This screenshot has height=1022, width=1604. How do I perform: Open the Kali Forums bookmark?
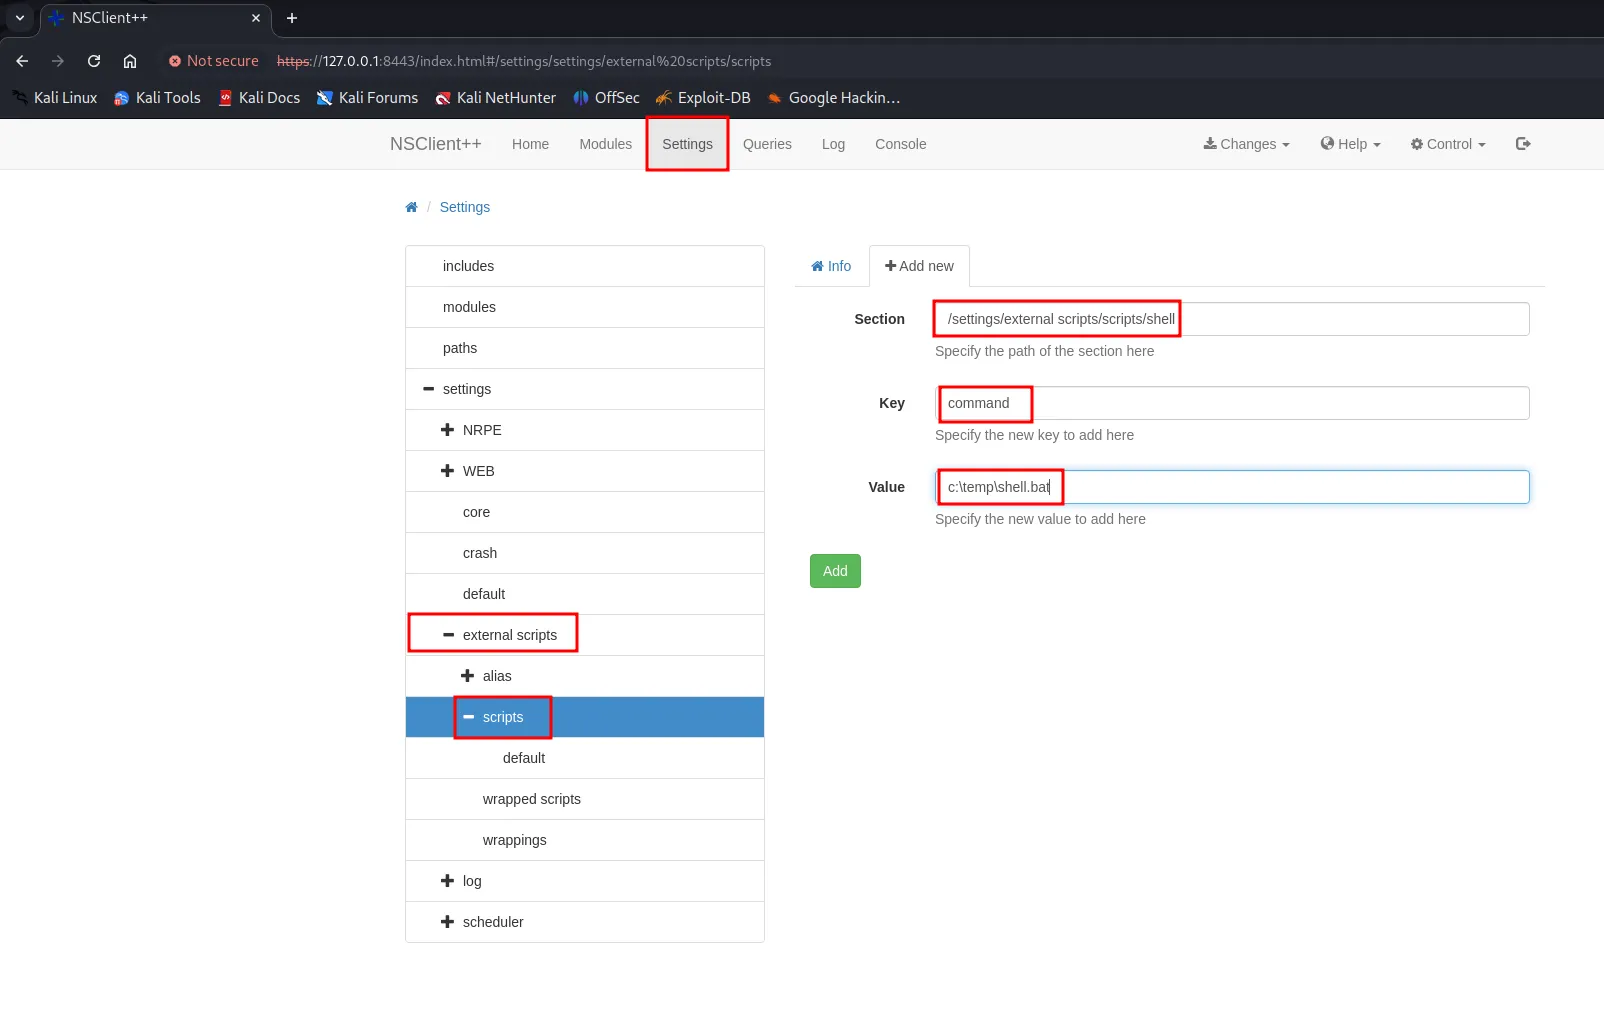click(x=367, y=98)
